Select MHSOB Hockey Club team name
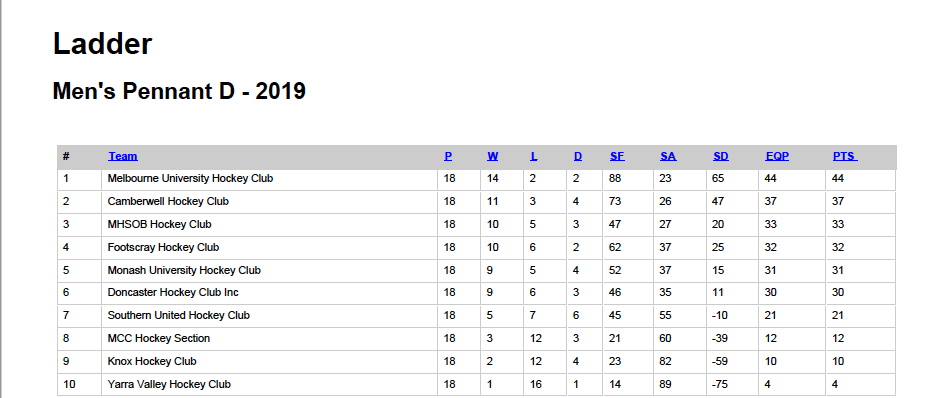This screenshot has height=398, width=950. [x=159, y=224]
